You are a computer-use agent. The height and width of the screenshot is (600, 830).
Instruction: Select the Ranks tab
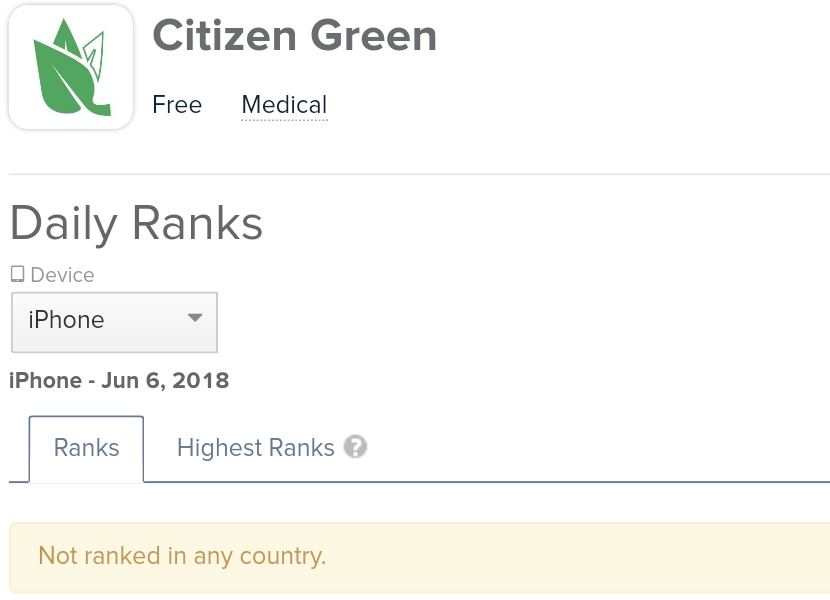click(x=86, y=448)
